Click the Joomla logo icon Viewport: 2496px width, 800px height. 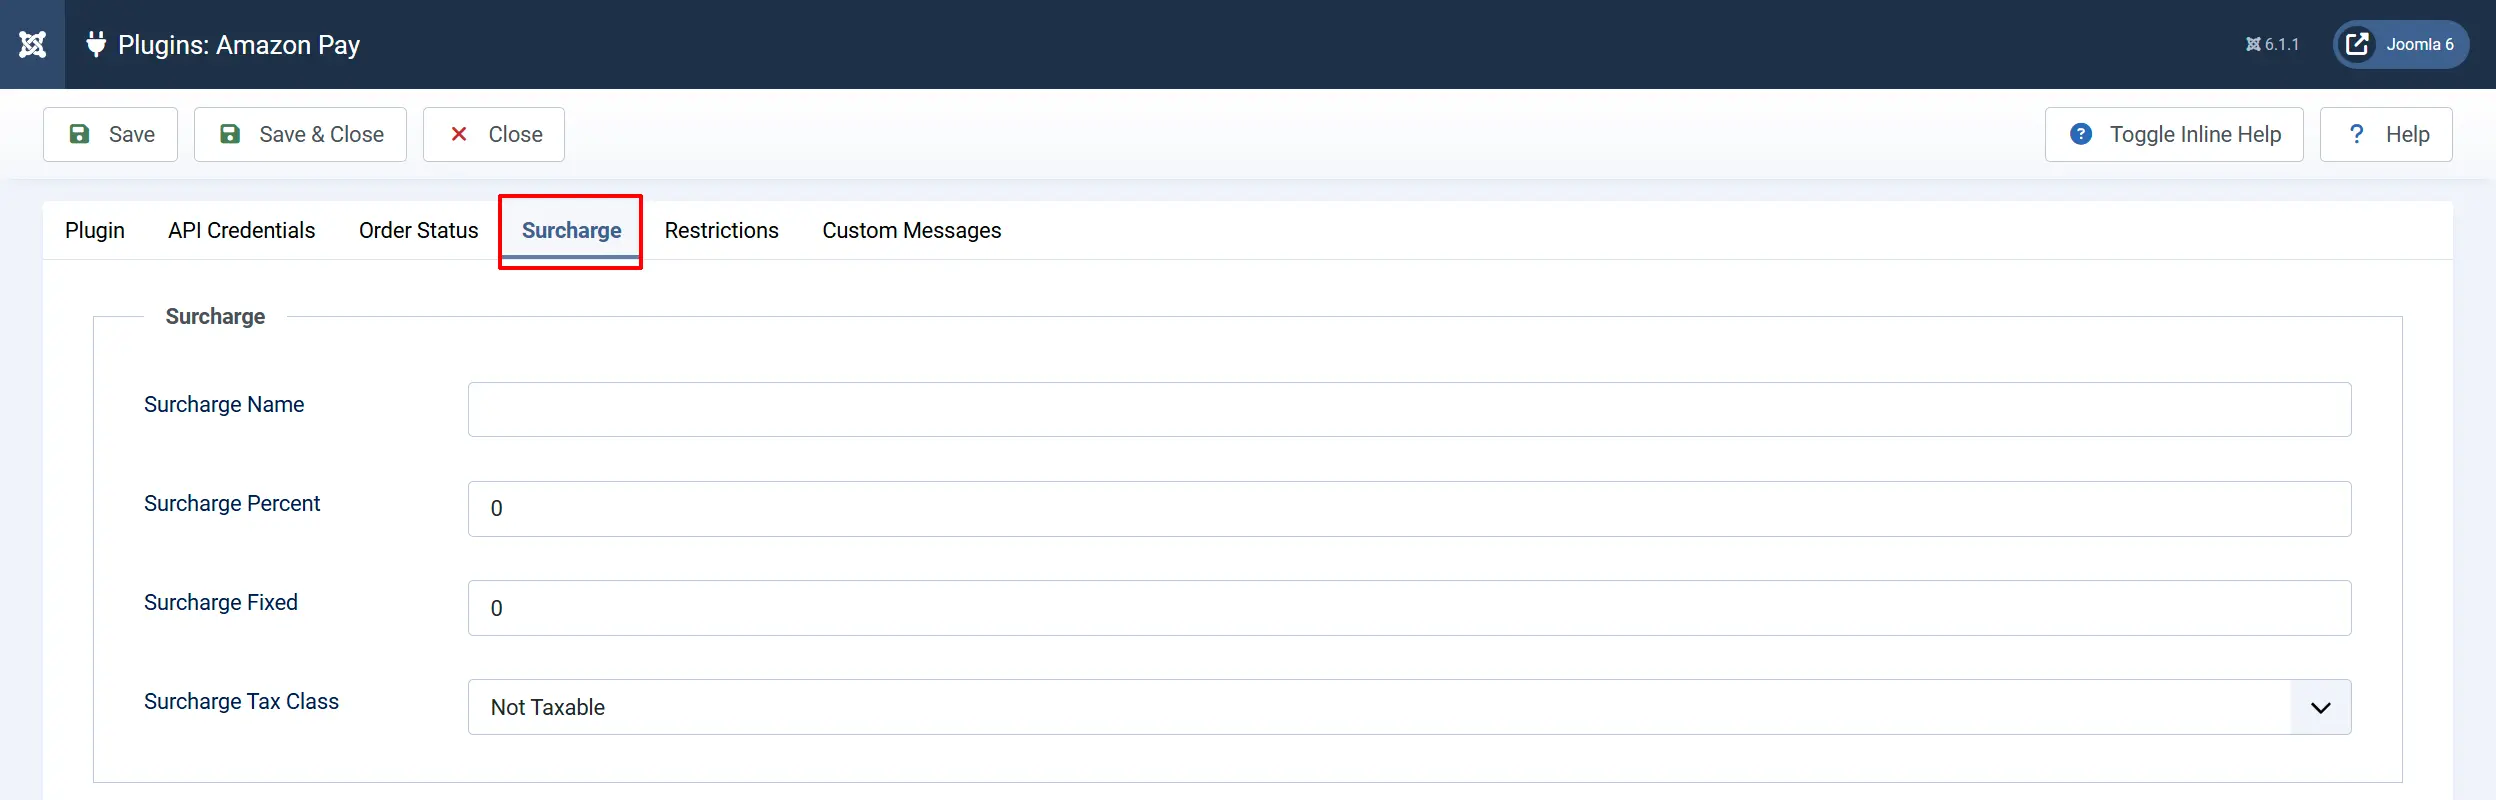click(32, 44)
